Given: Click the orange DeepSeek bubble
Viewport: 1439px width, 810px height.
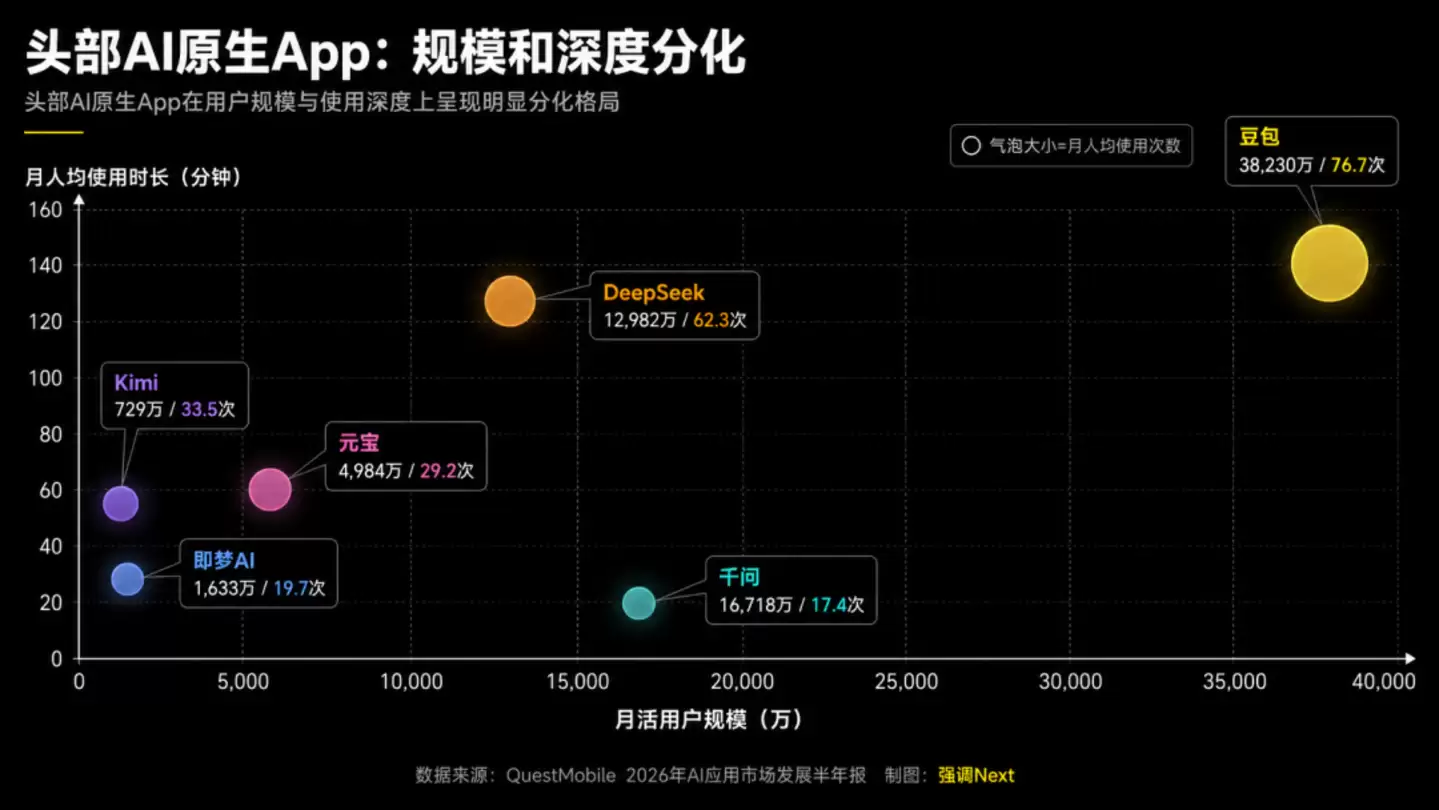Looking at the screenshot, I should (x=510, y=301).
